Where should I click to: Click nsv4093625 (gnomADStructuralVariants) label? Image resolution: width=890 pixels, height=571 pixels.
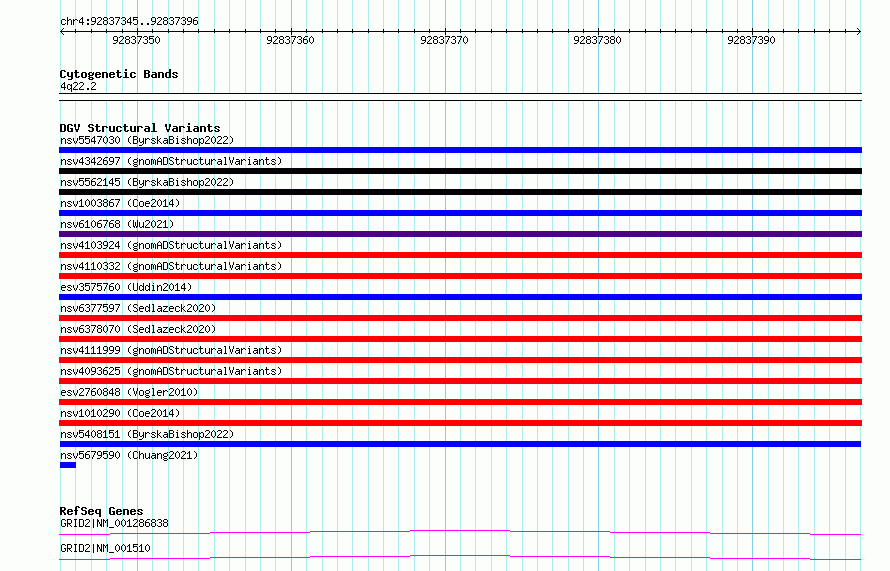(171, 371)
